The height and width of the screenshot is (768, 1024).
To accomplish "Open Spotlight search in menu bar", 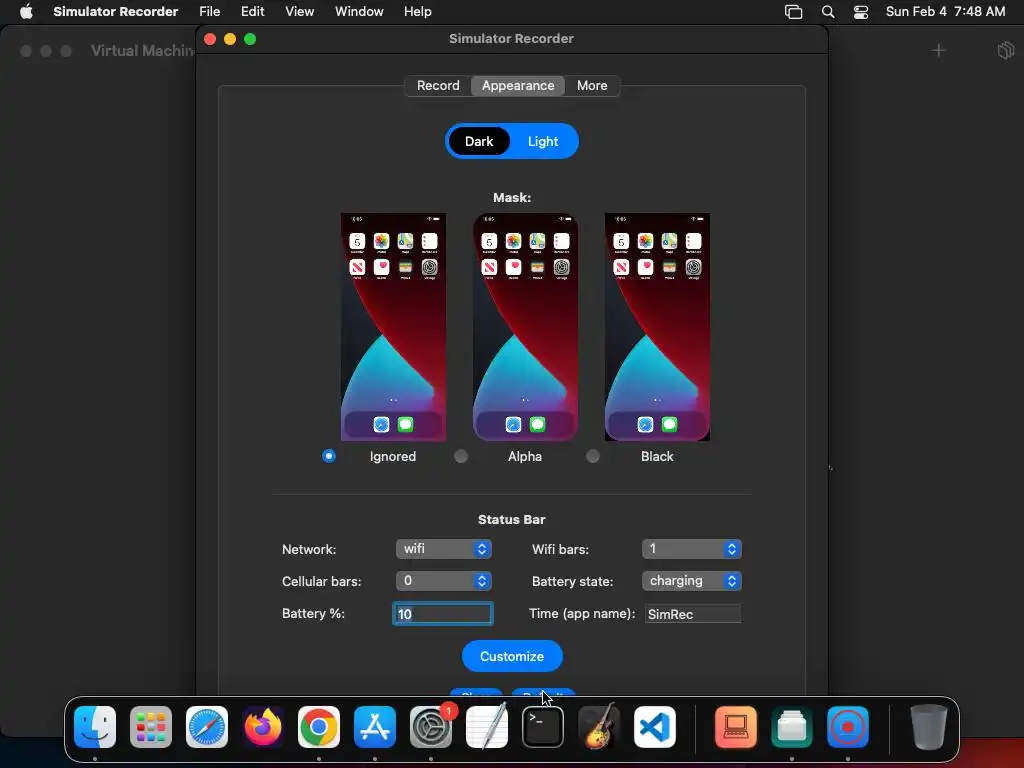I will tap(828, 11).
